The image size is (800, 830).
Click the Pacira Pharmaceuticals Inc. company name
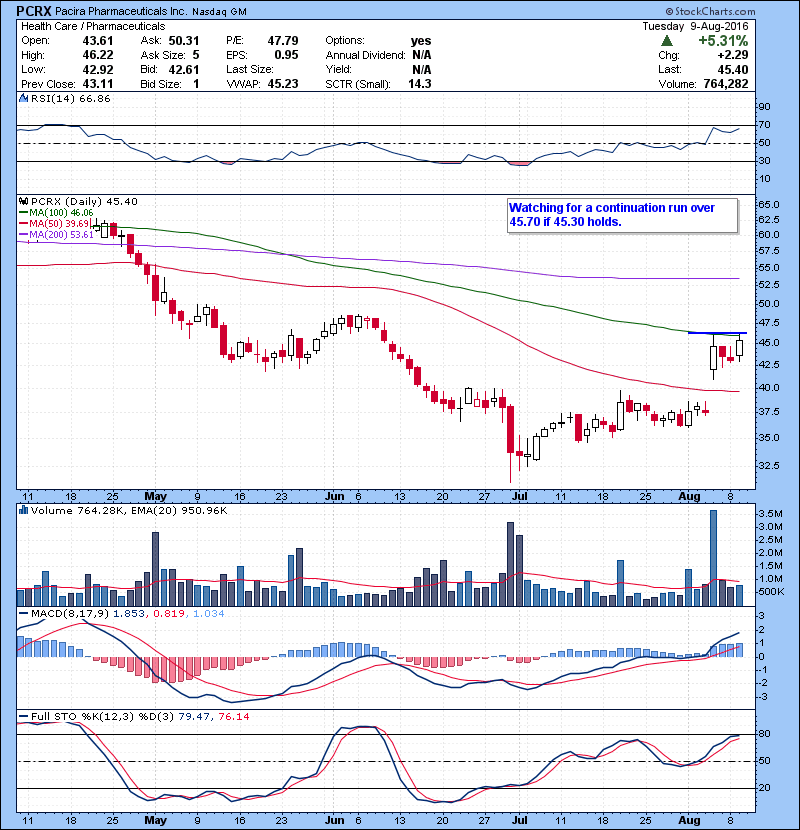click(x=121, y=11)
